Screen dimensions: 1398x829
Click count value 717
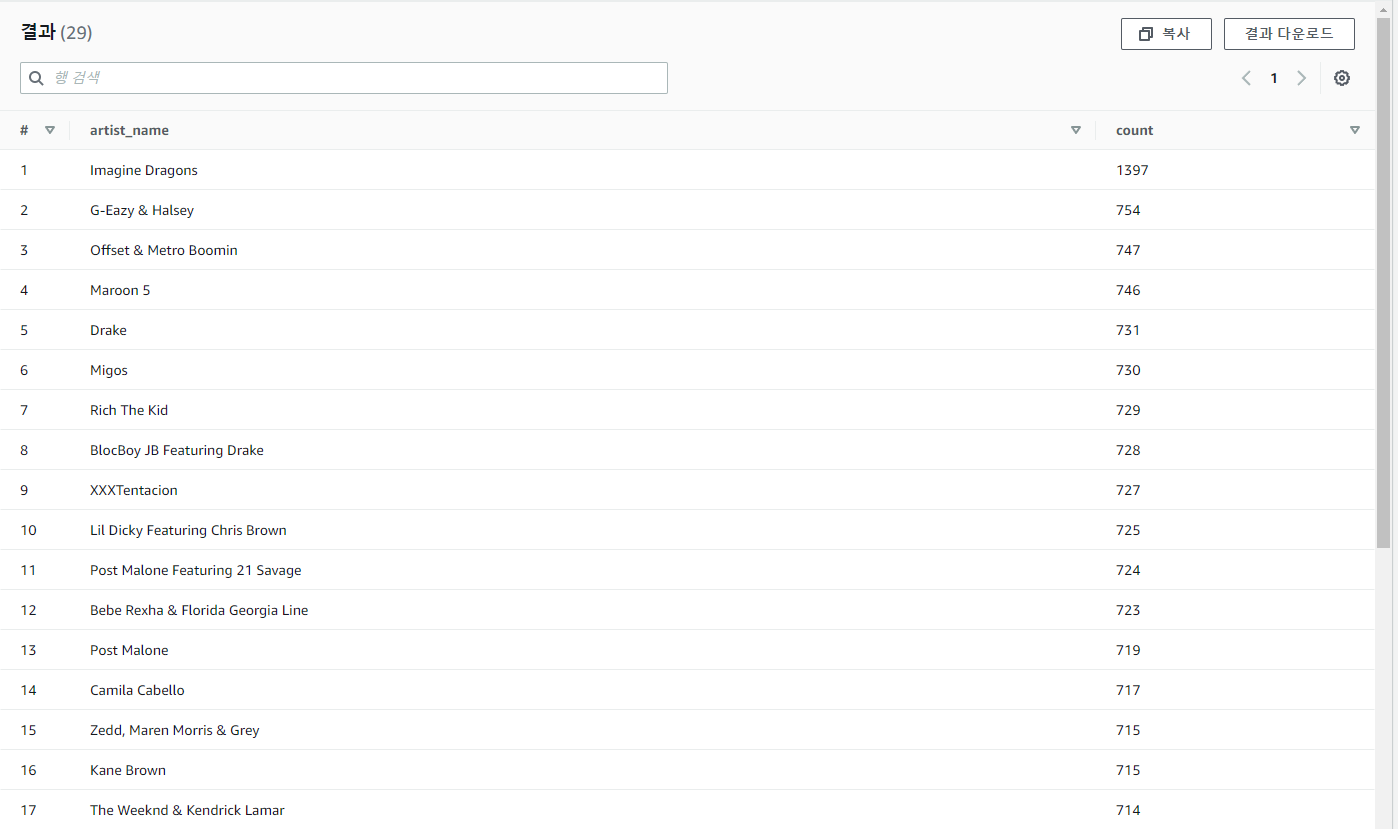[1128, 690]
